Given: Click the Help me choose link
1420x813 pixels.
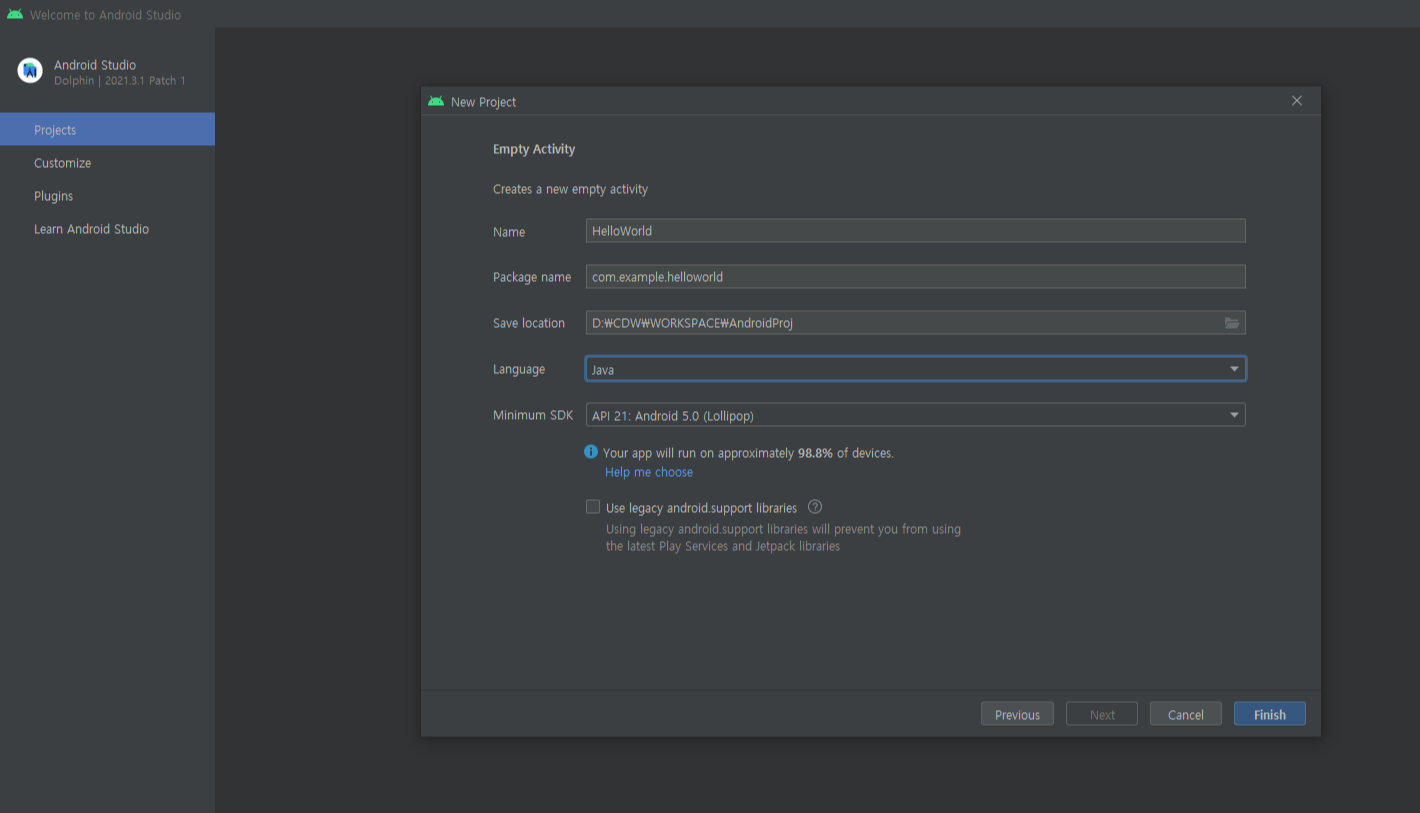Looking at the screenshot, I should (x=649, y=472).
